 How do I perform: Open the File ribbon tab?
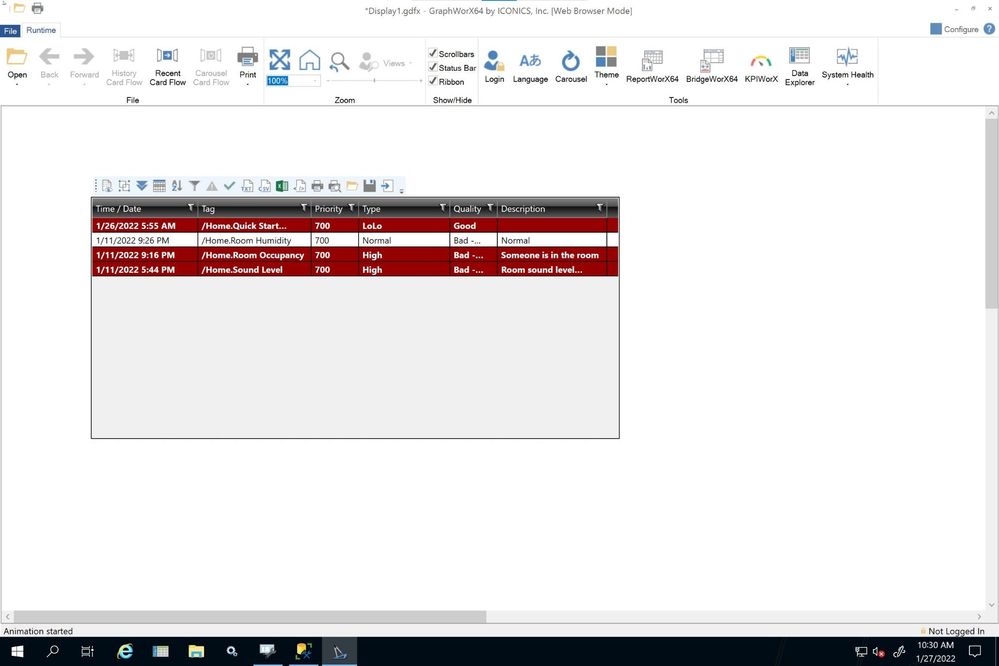tap(10, 31)
